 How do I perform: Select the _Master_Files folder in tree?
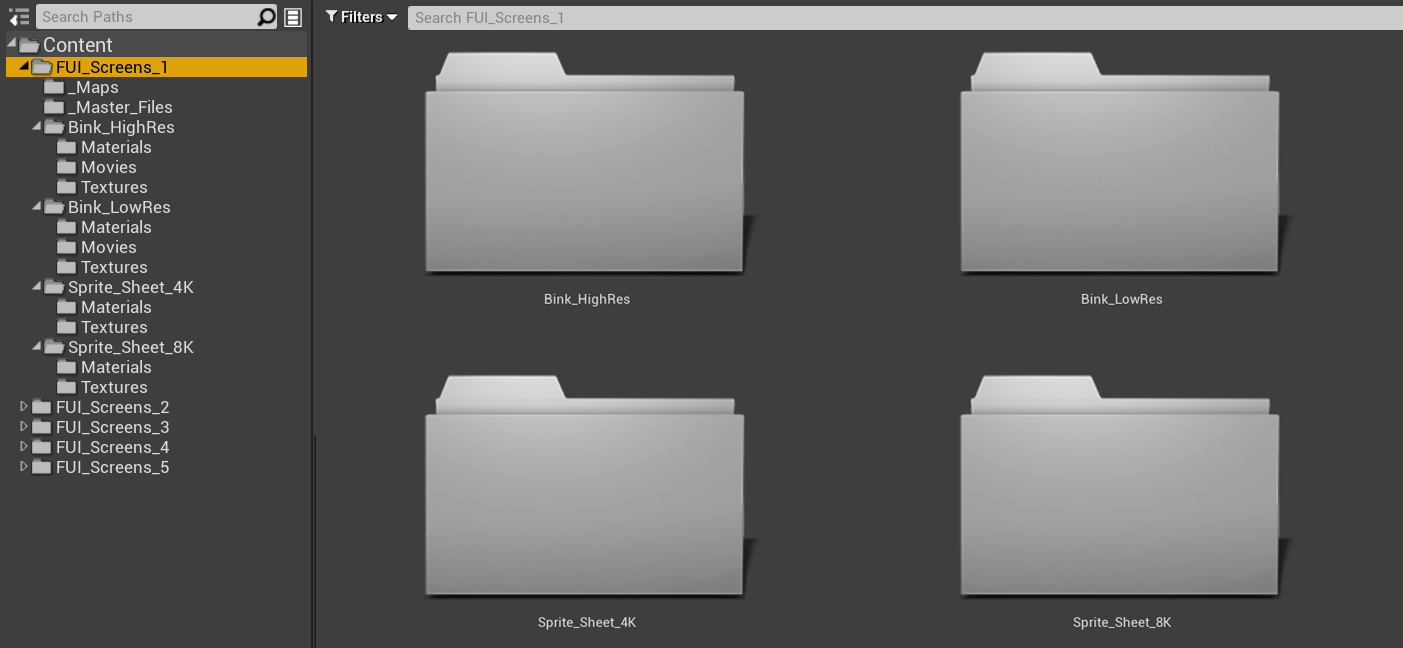point(119,107)
